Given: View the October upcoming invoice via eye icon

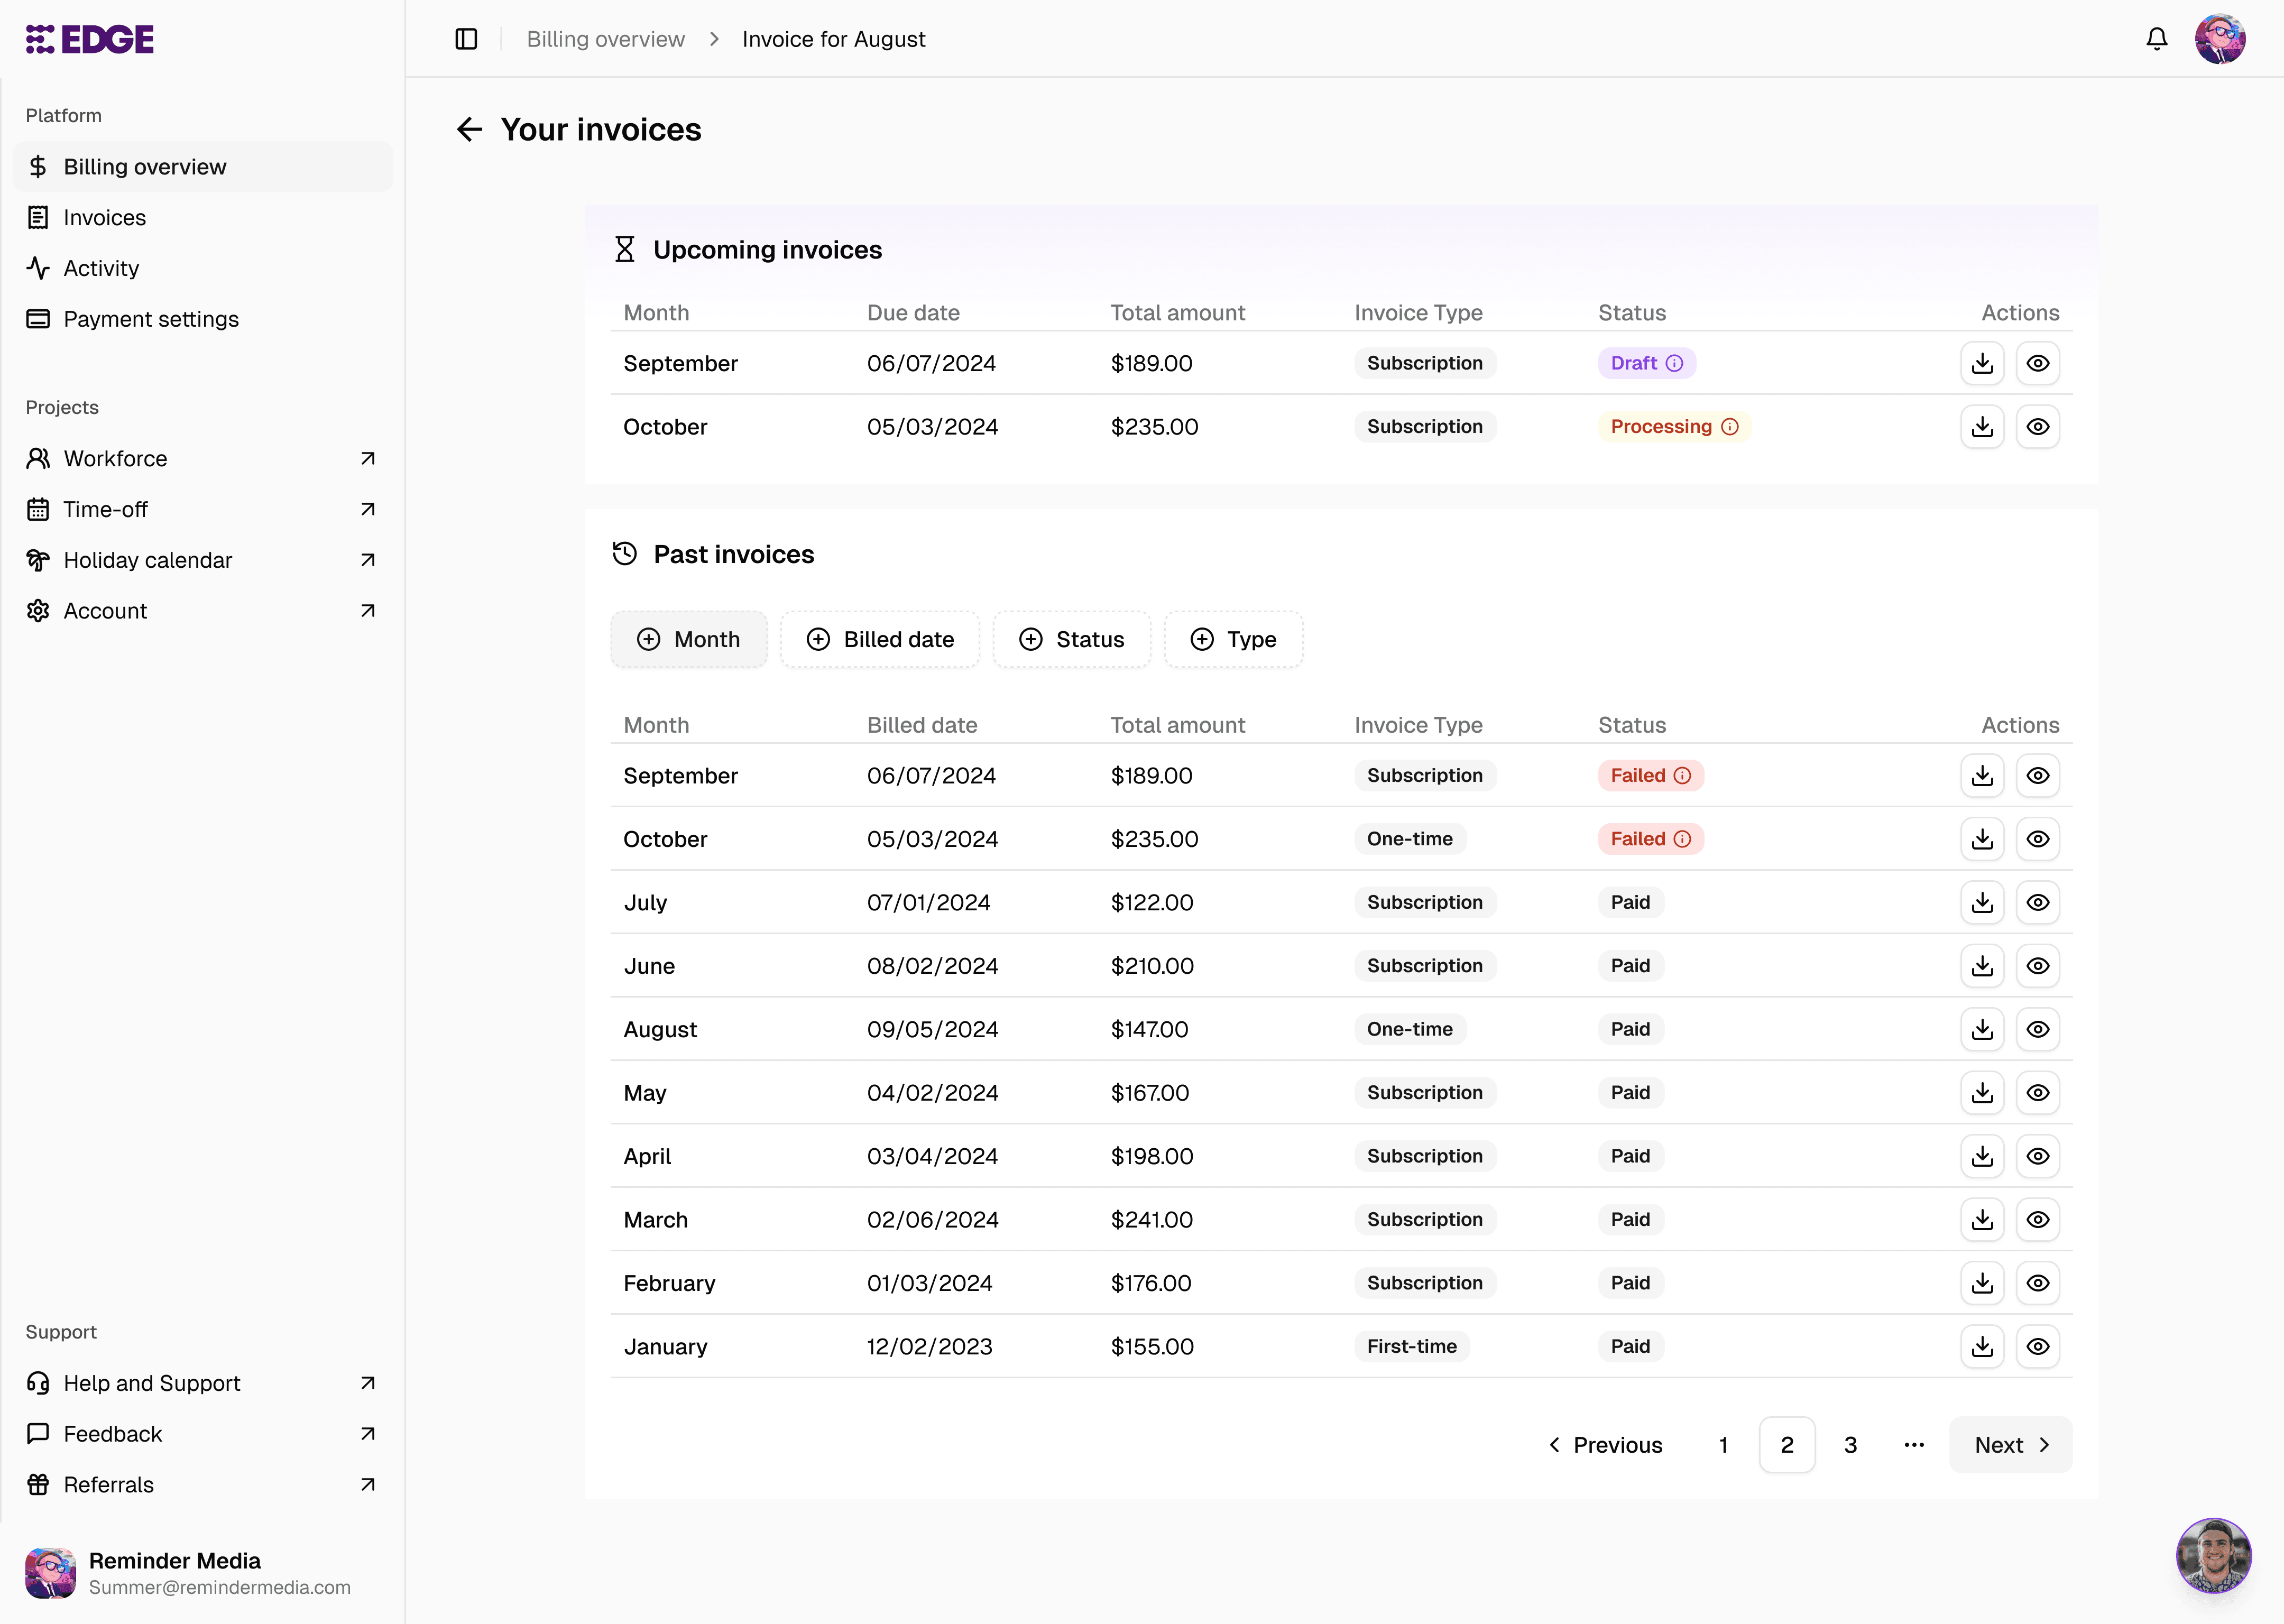Looking at the screenshot, I should click(x=2037, y=427).
